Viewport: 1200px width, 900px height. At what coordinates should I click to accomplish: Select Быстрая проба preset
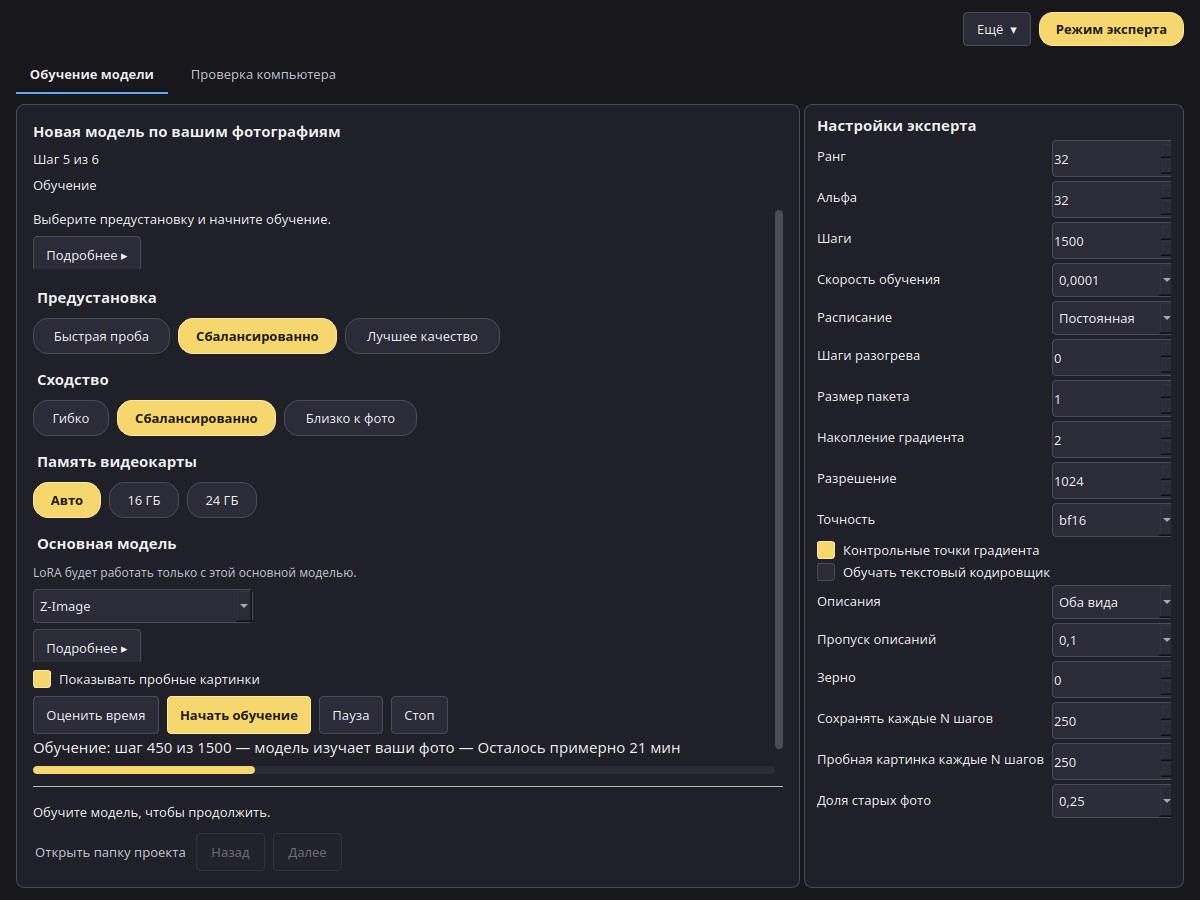click(x=102, y=336)
